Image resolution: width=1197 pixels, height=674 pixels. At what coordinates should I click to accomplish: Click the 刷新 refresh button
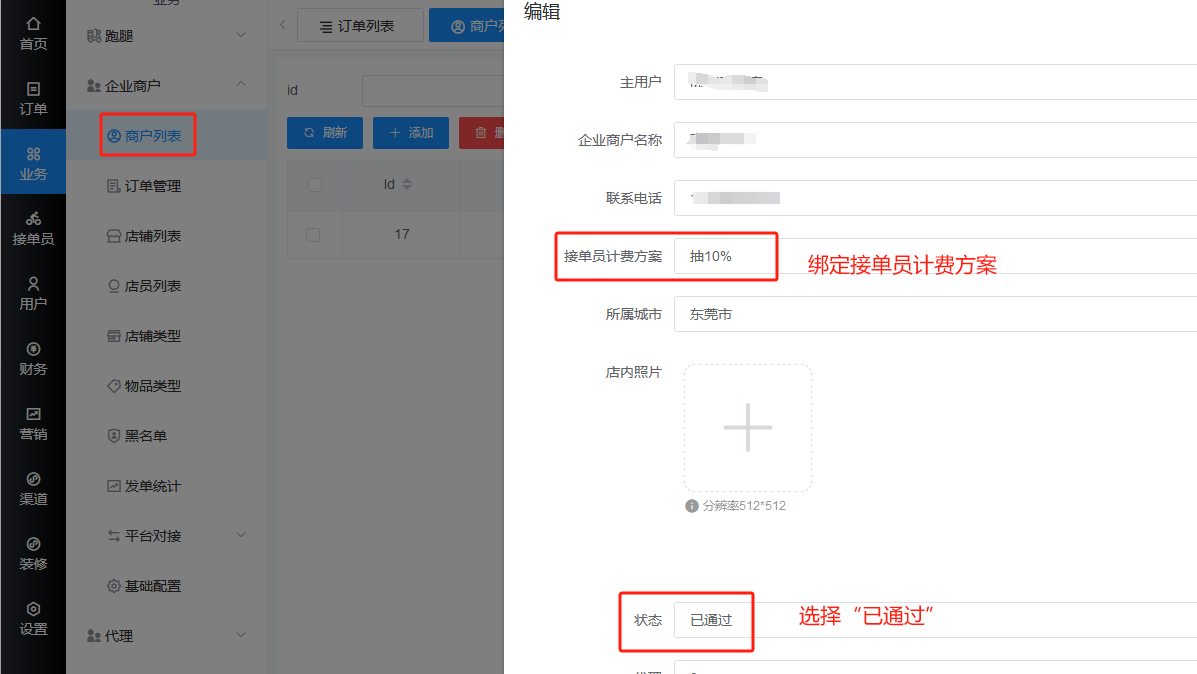tap(325, 133)
